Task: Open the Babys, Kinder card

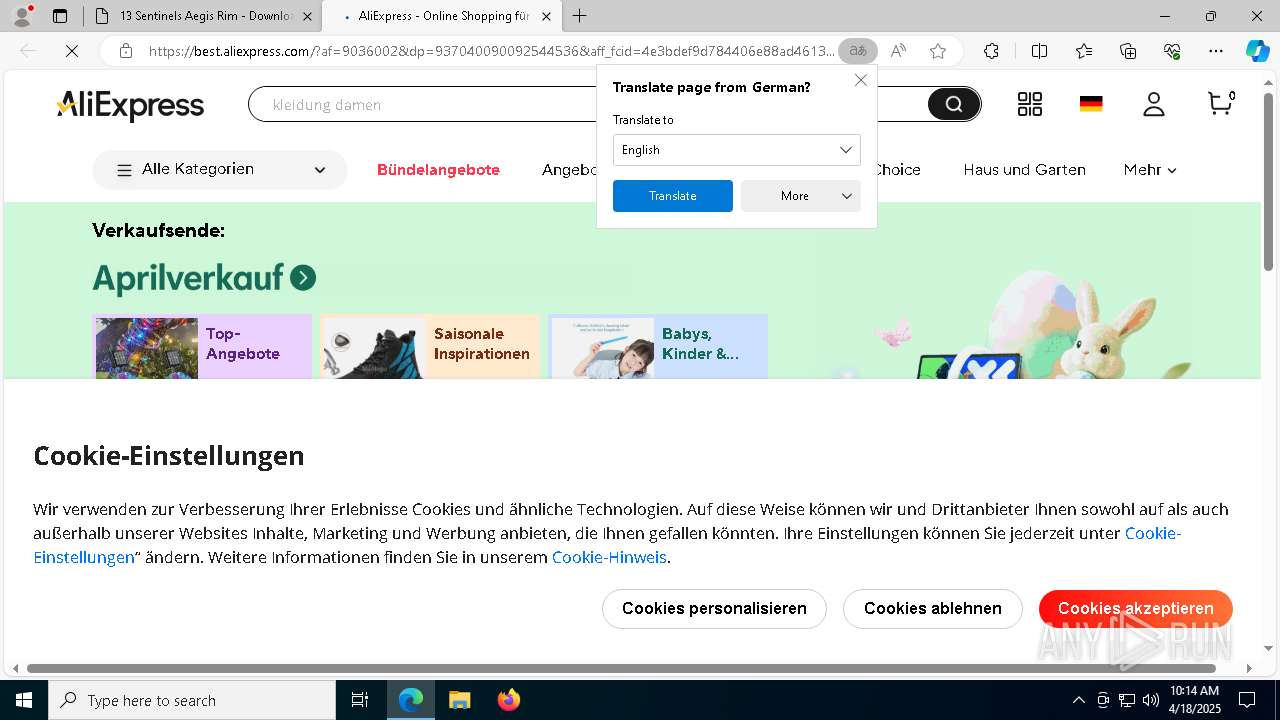Action: pos(658,346)
